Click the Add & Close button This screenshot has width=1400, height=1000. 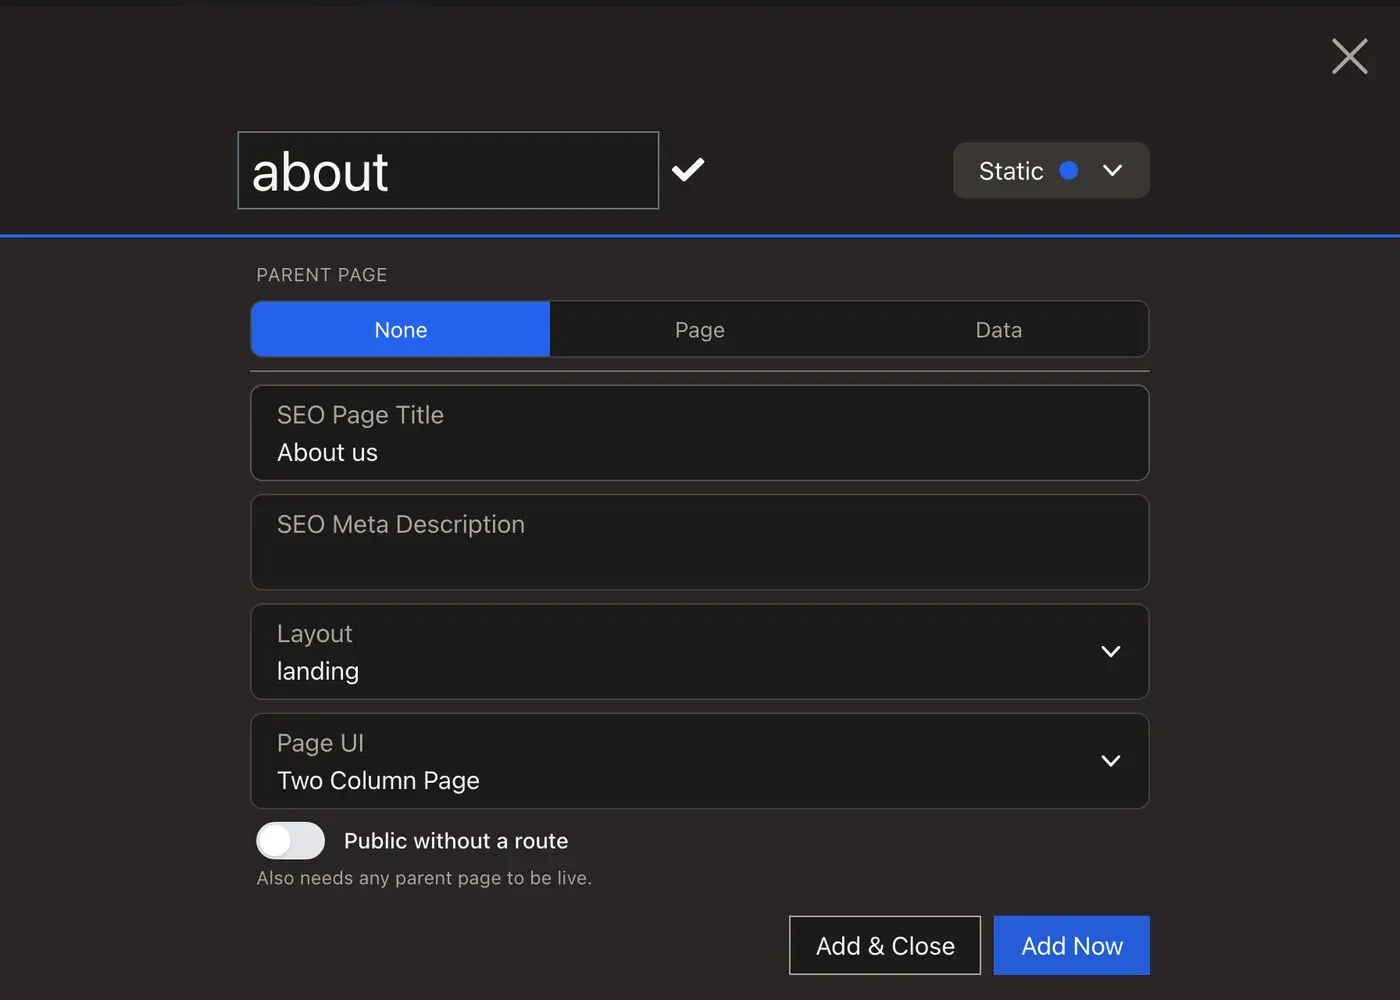(x=885, y=945)
